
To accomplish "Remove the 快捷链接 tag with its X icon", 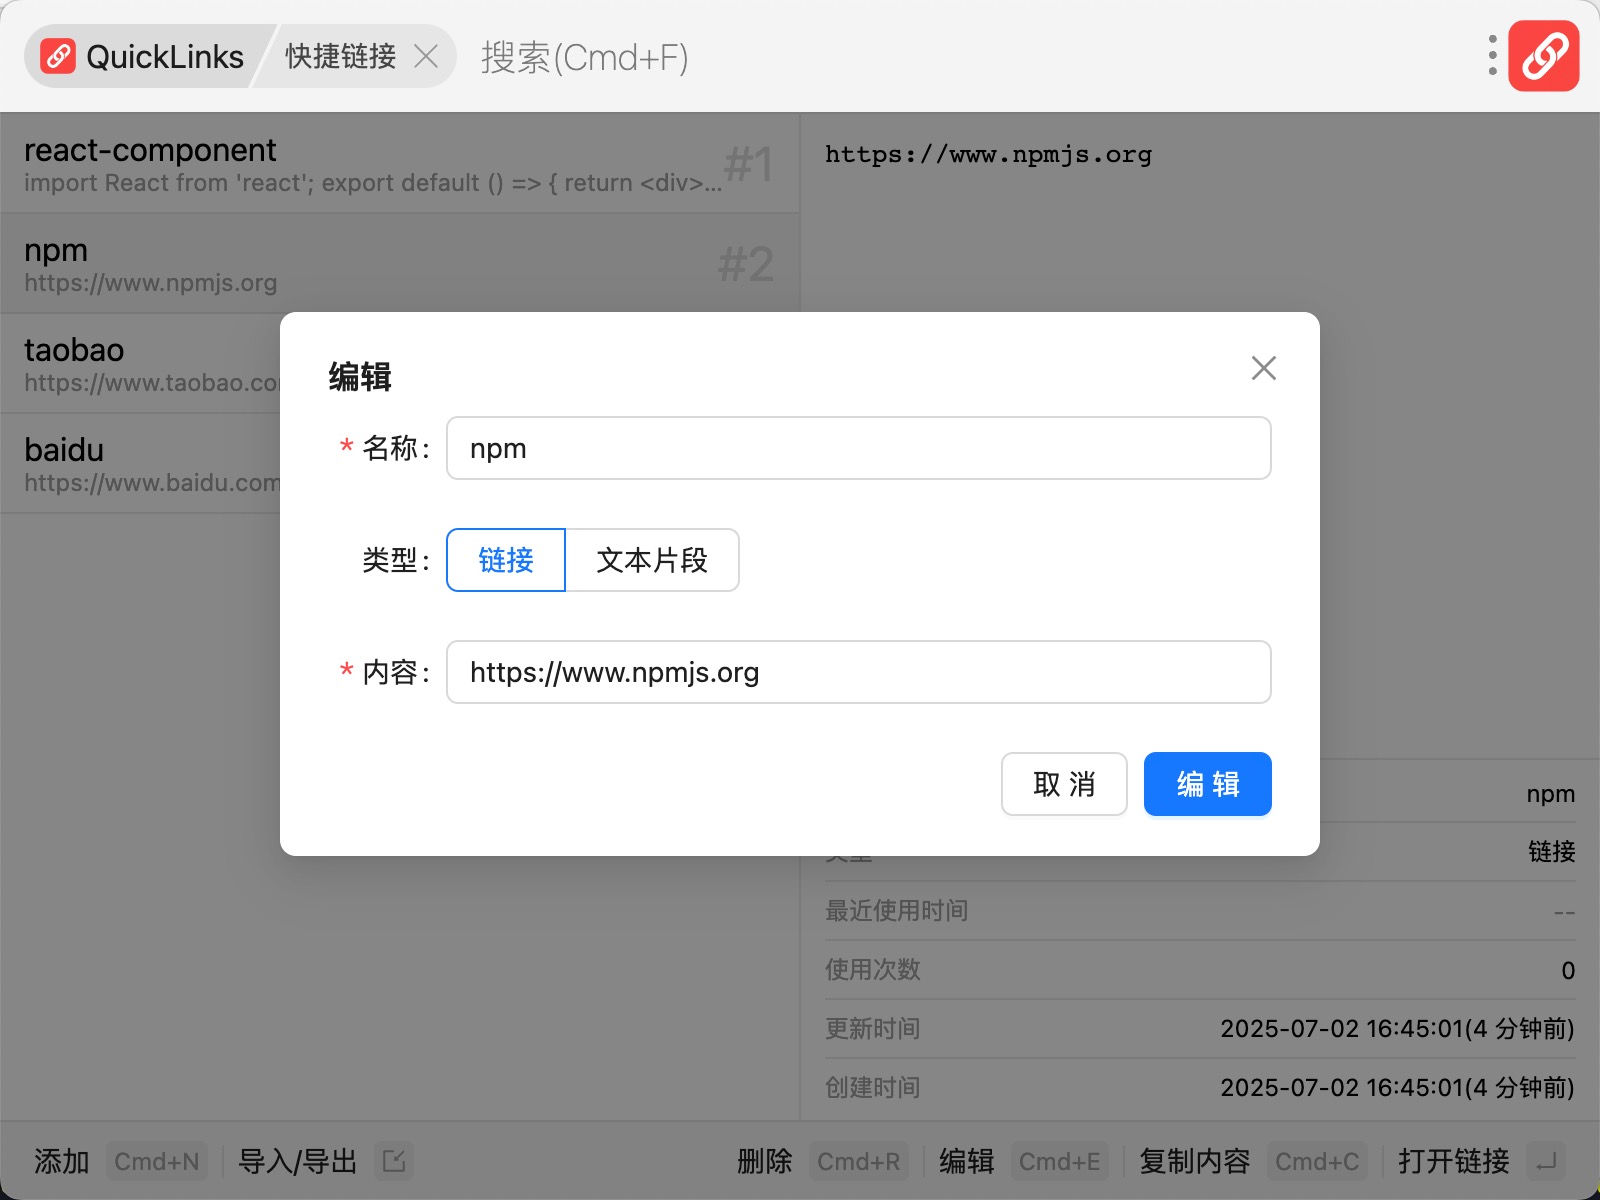I will point(426,57).
